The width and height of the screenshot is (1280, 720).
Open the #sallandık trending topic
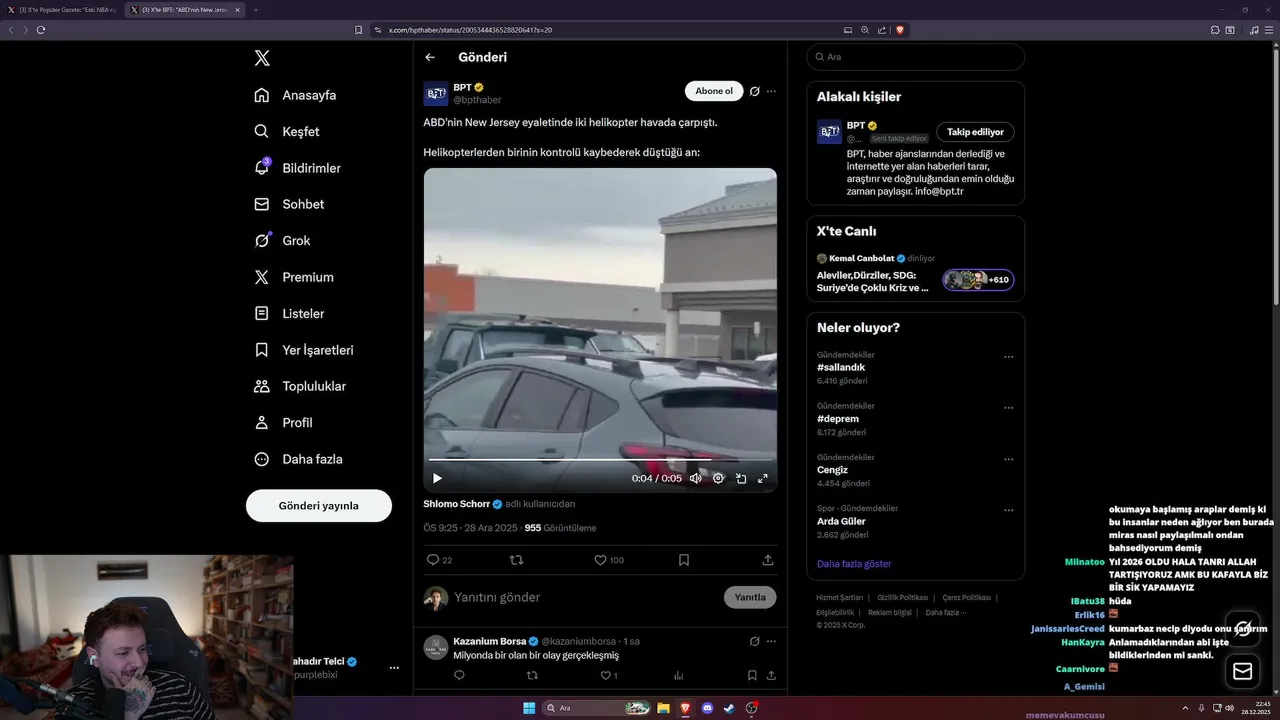(x=841, y=368)
